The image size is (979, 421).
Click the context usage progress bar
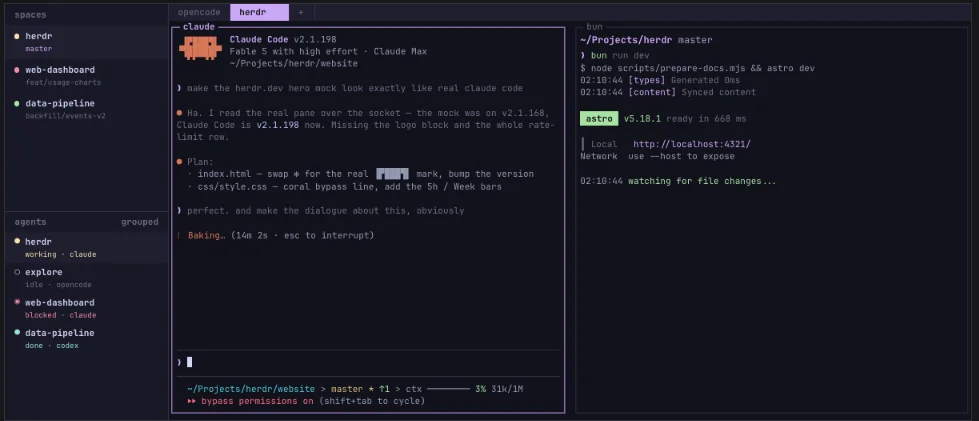[448, 389]
